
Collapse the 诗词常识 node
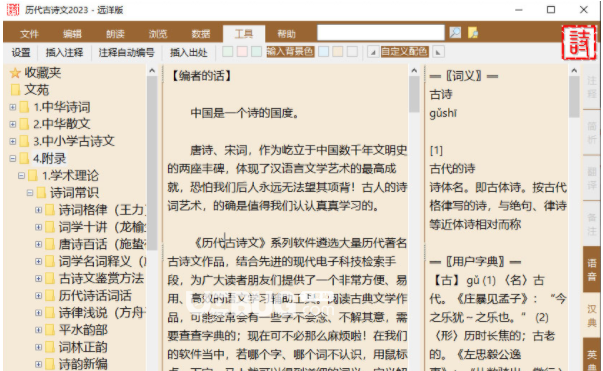(30, 192)
